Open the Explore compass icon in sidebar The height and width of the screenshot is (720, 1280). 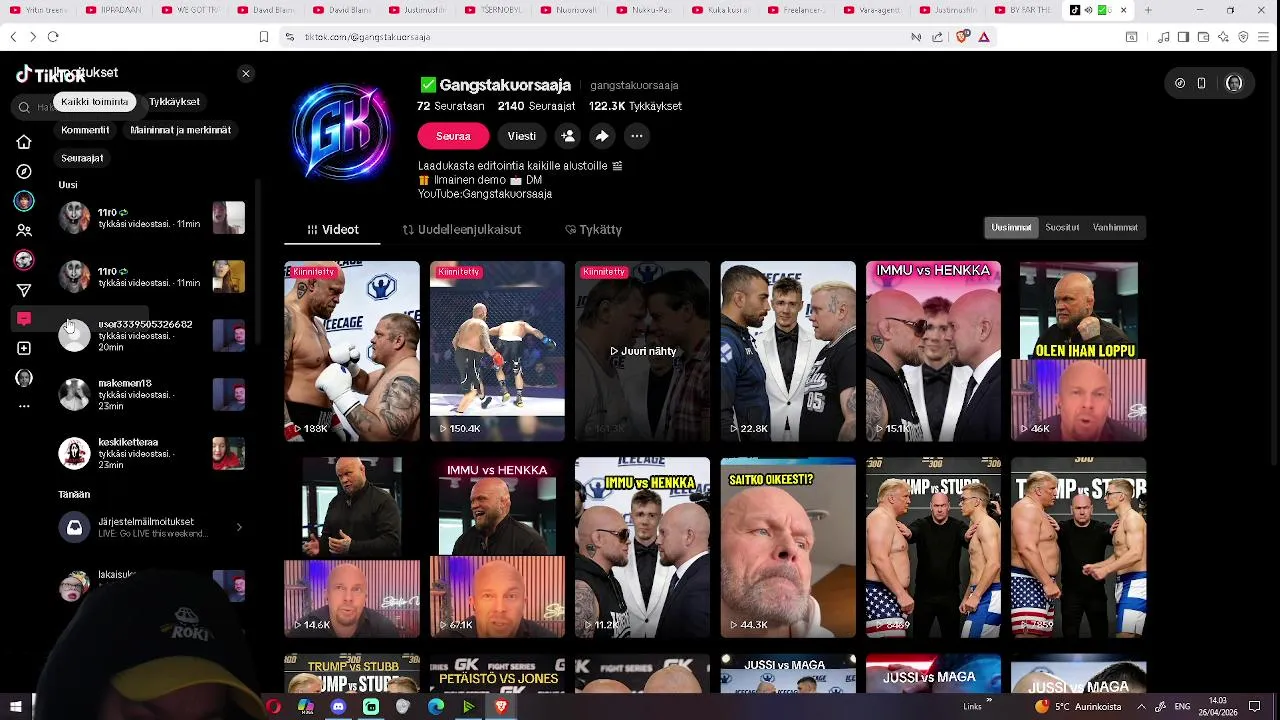tap(24, 172)
